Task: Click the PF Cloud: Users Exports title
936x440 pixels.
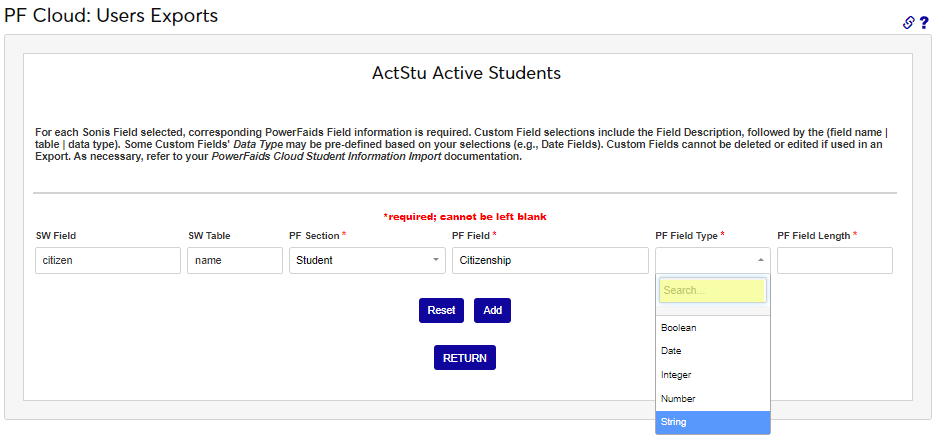Action: tap(111, 16)
